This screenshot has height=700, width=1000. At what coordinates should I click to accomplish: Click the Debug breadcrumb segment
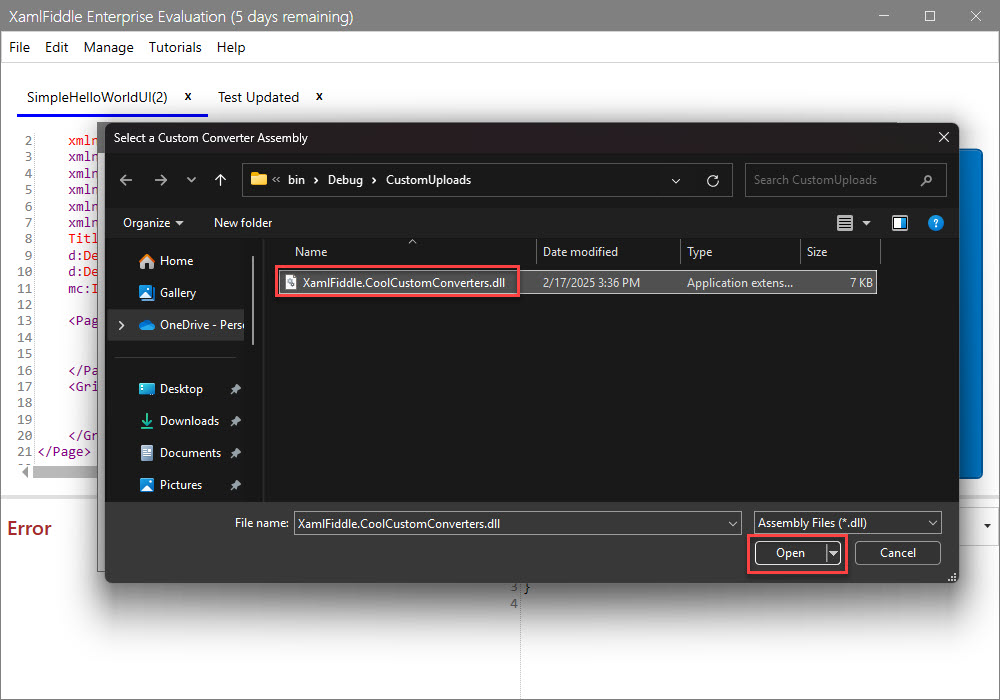[345, 180]
